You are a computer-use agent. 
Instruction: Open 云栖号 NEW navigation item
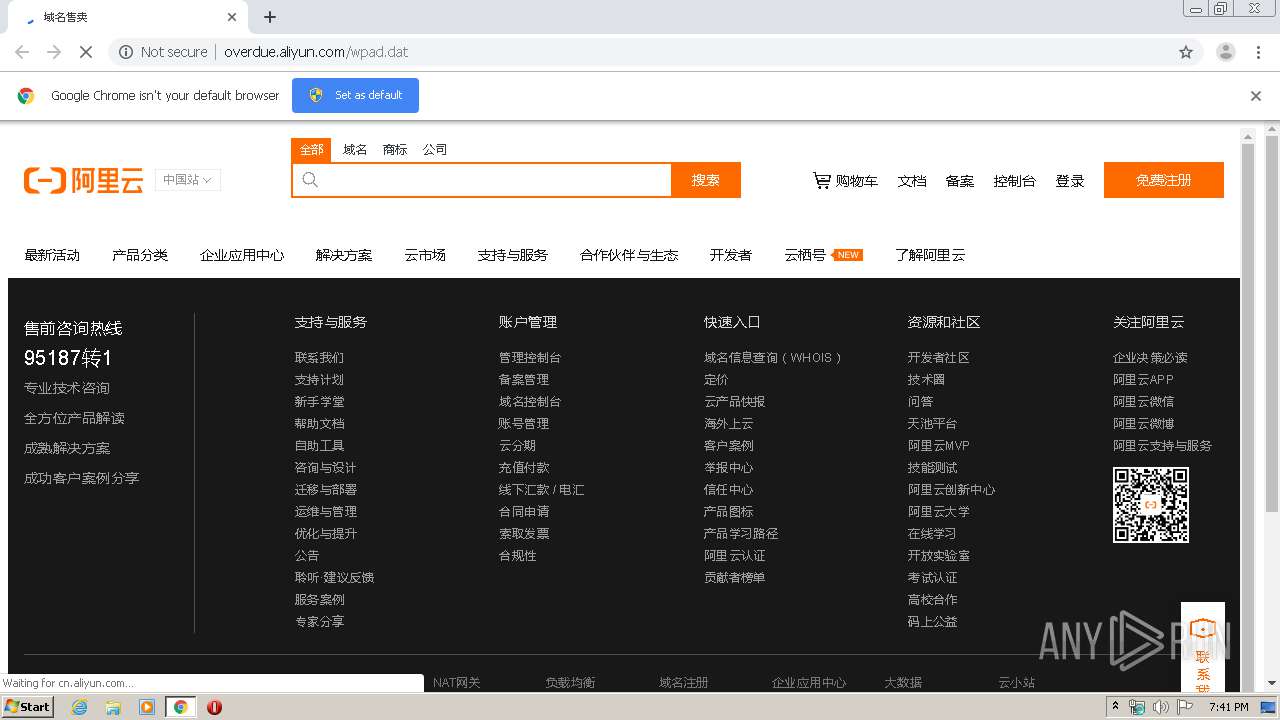(x=823, y=255)
